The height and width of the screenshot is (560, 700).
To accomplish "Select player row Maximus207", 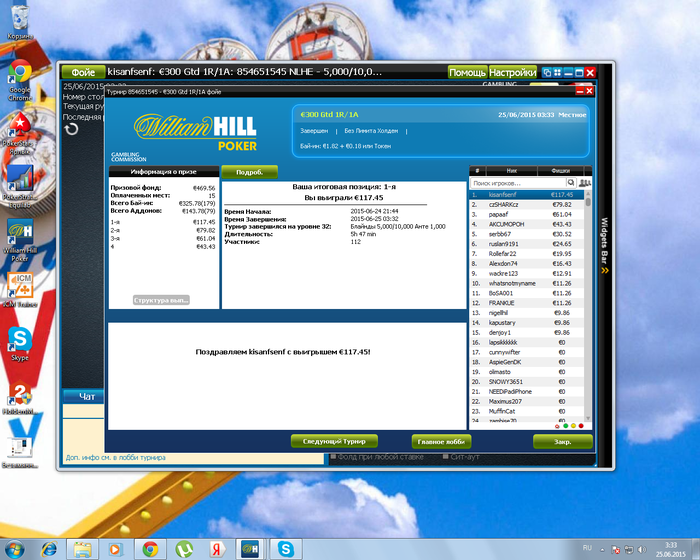I will coord(527,401).
